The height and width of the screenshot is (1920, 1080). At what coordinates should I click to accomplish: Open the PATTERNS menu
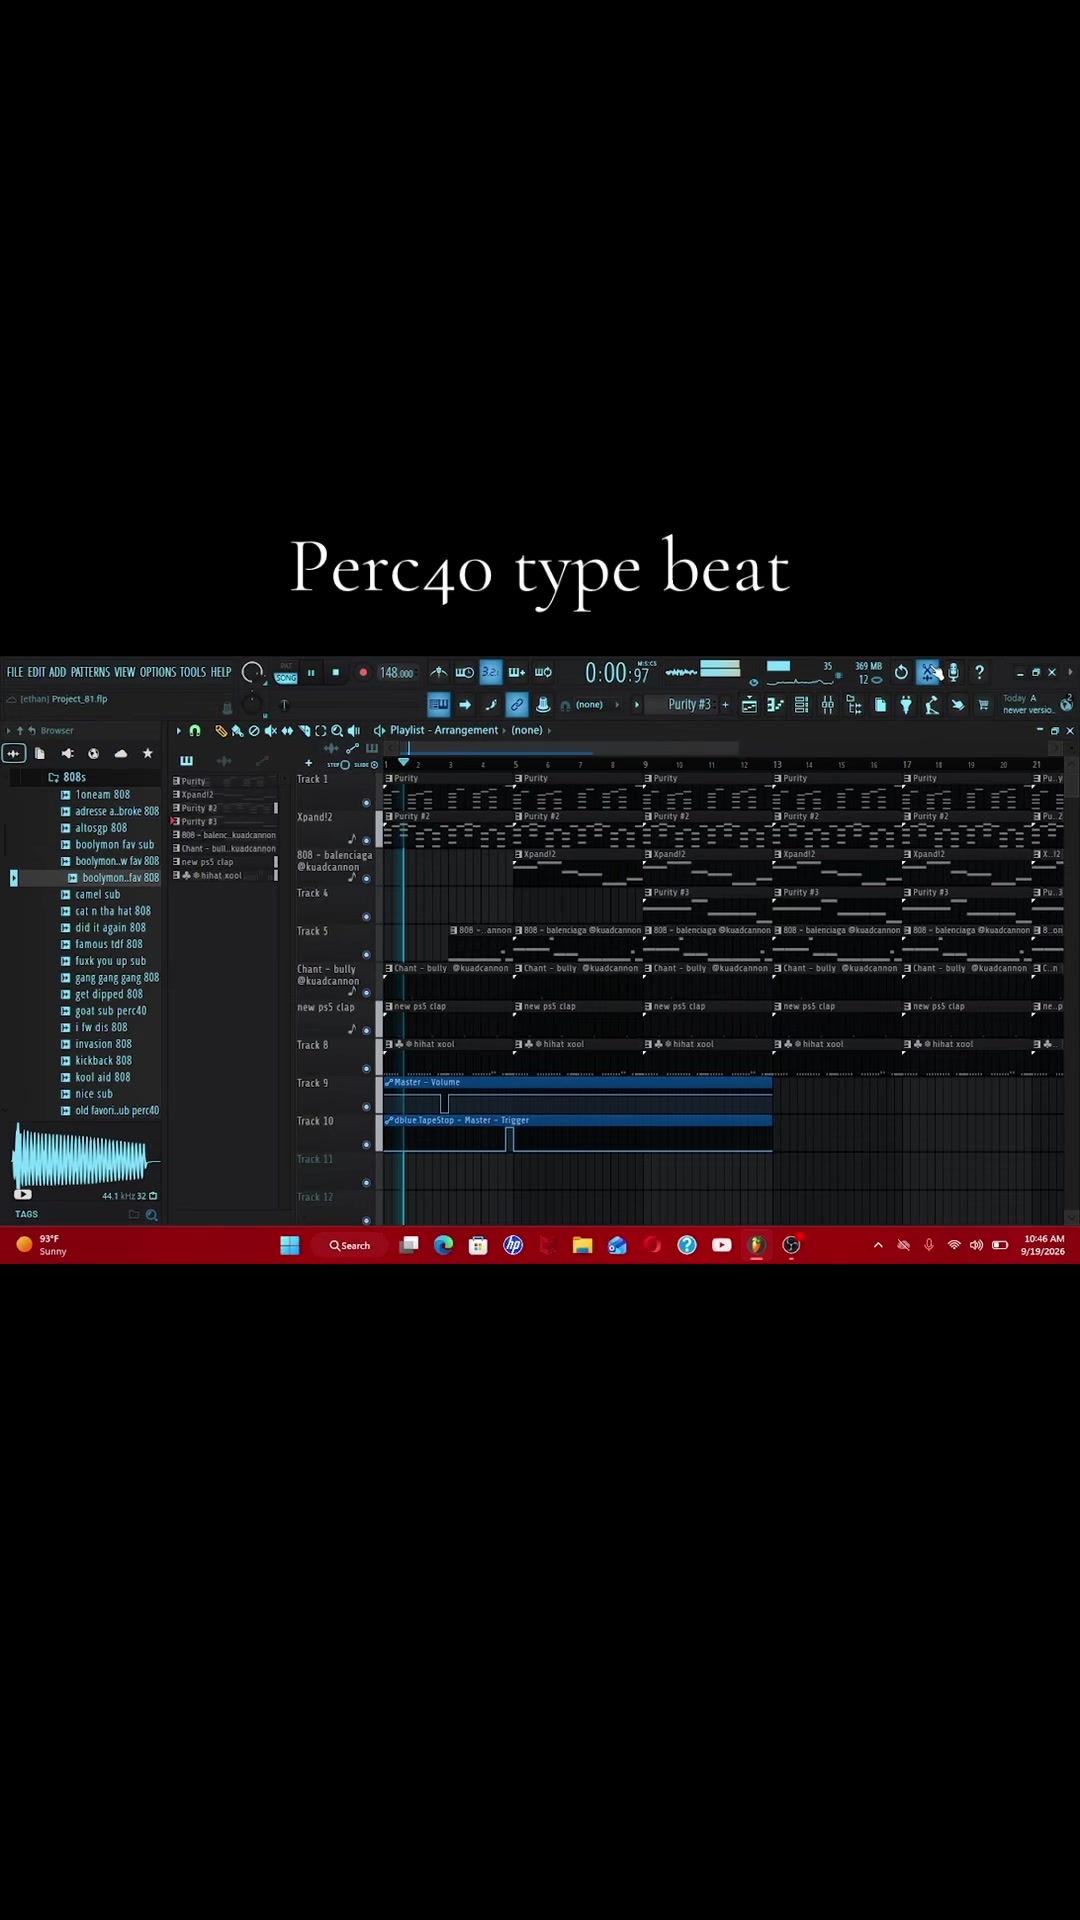tap(90, 673)
